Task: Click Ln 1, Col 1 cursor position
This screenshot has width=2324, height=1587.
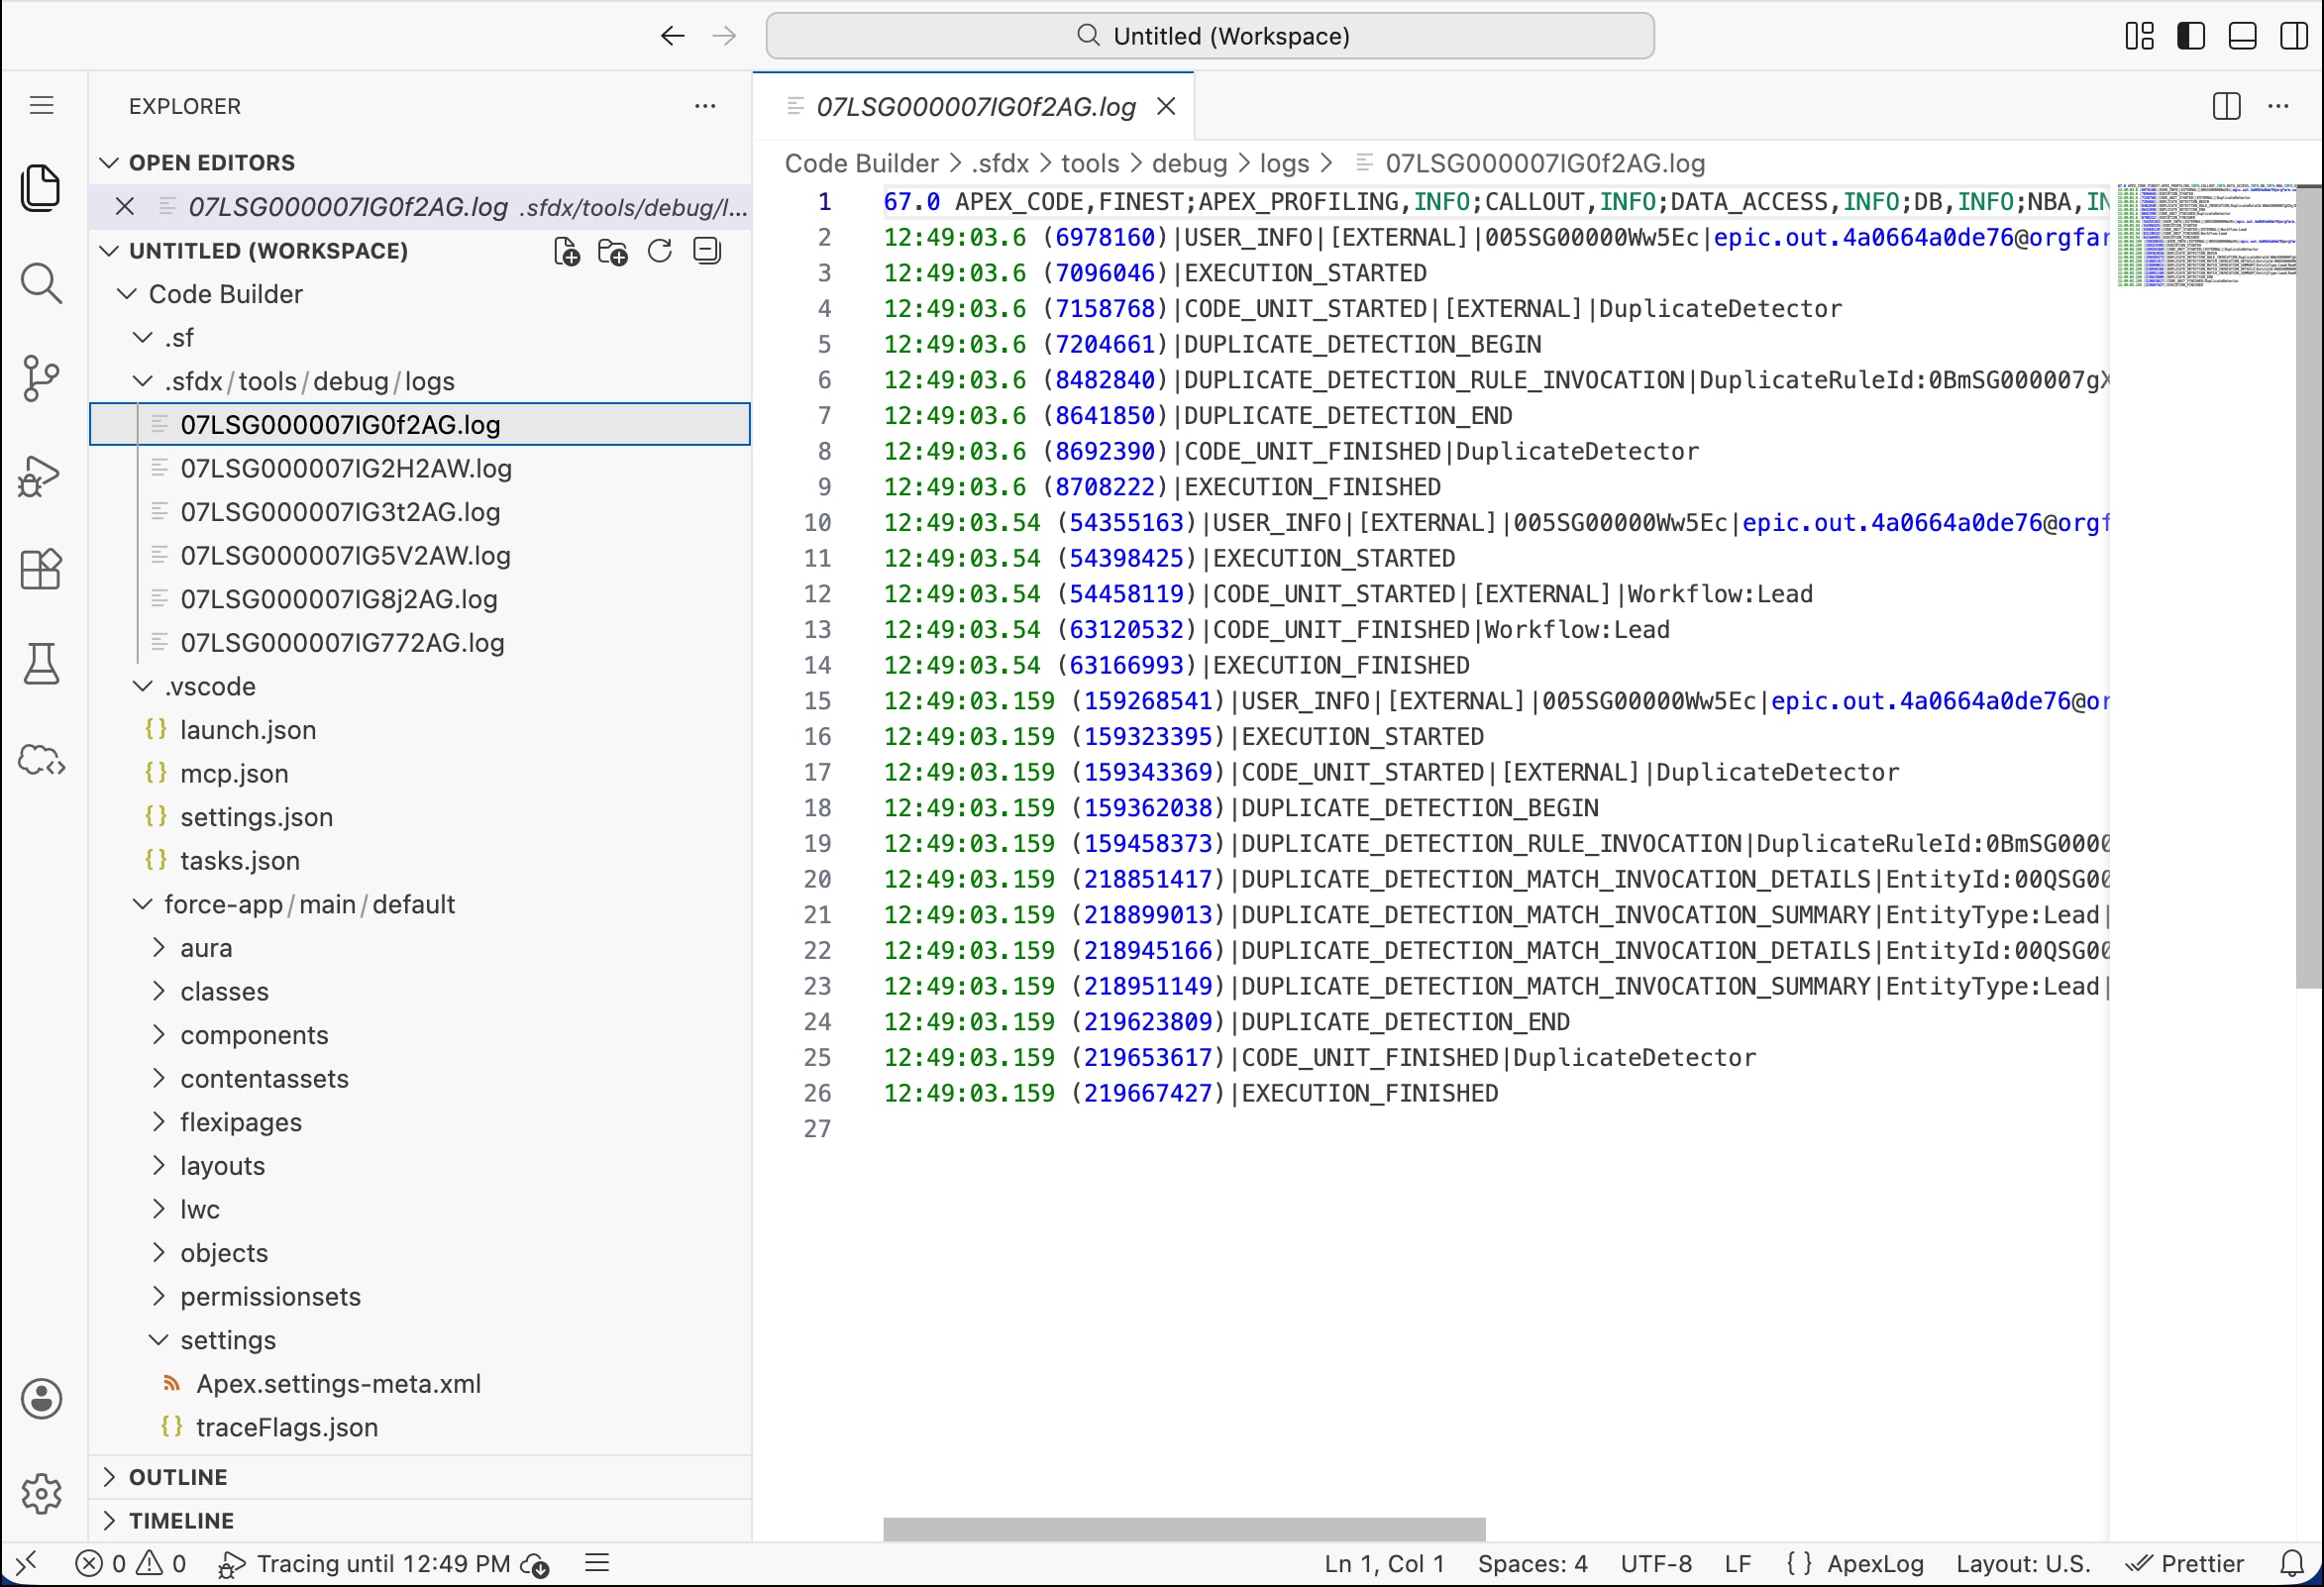Action: point(1384,1563)
